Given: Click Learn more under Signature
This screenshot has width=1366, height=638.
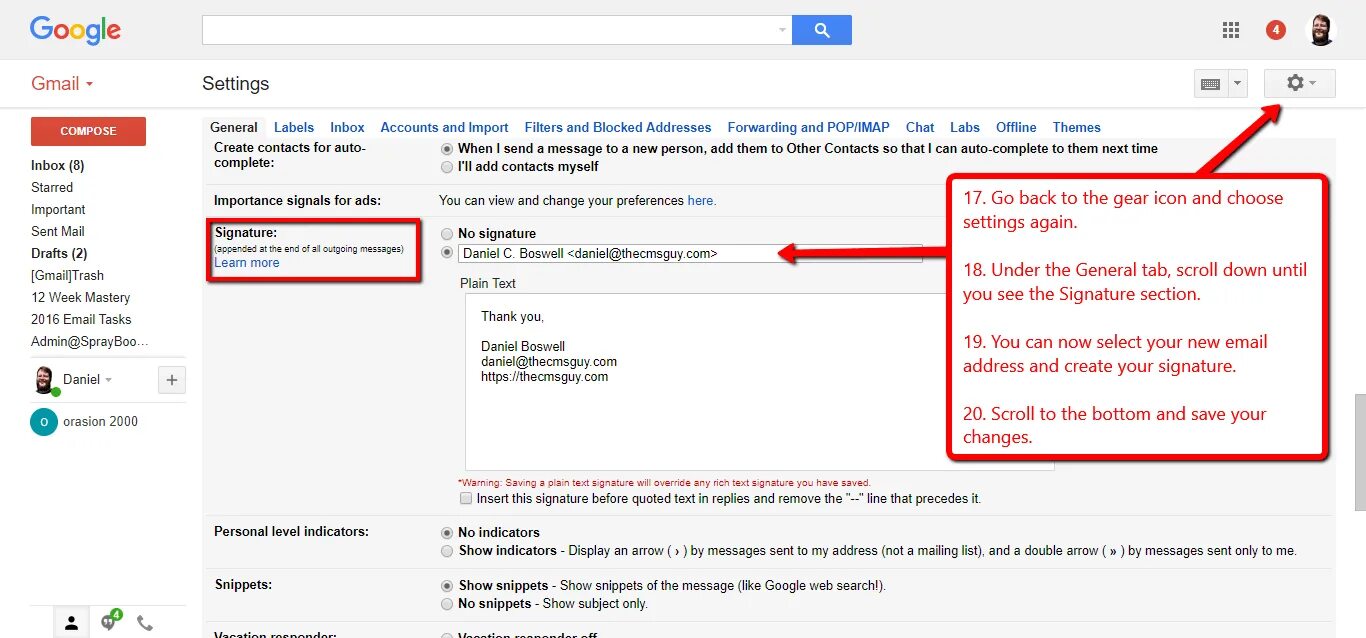Looking at the screenshot, I should click(247, 263).
